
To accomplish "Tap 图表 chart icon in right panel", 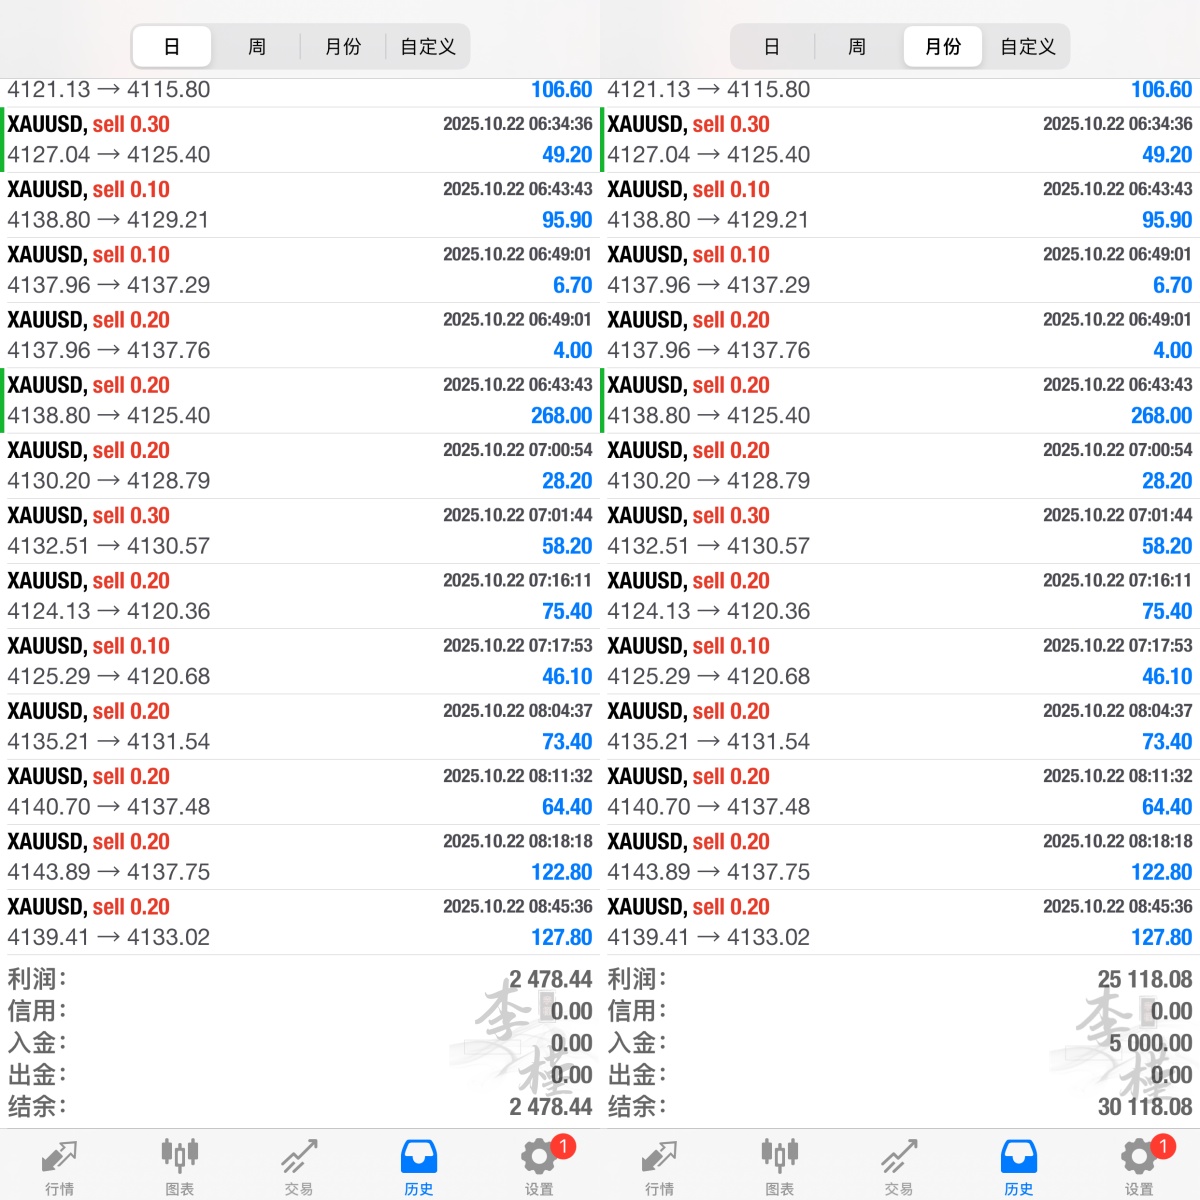I will click(780, 1165).
